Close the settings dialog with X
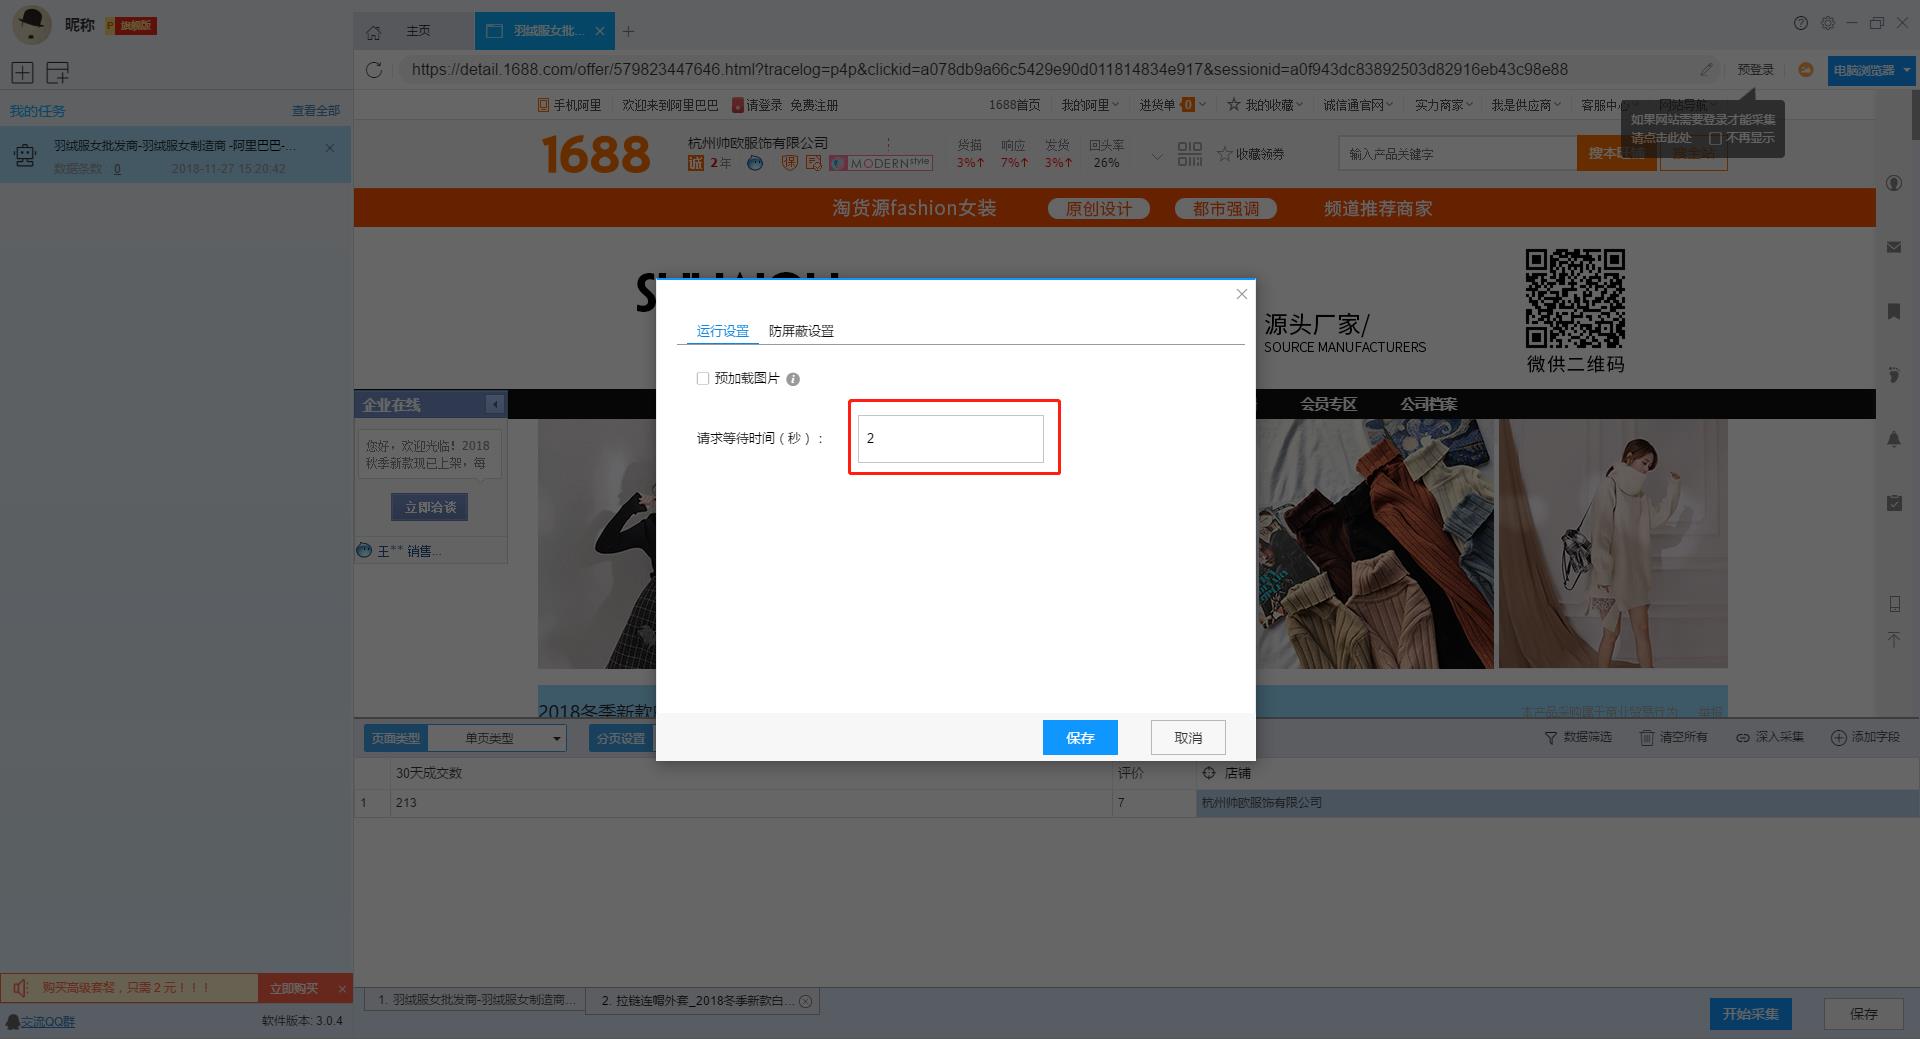The width and height of the screenshot is (1920, 1039). pyautogui.click(x=1241, y=294)
